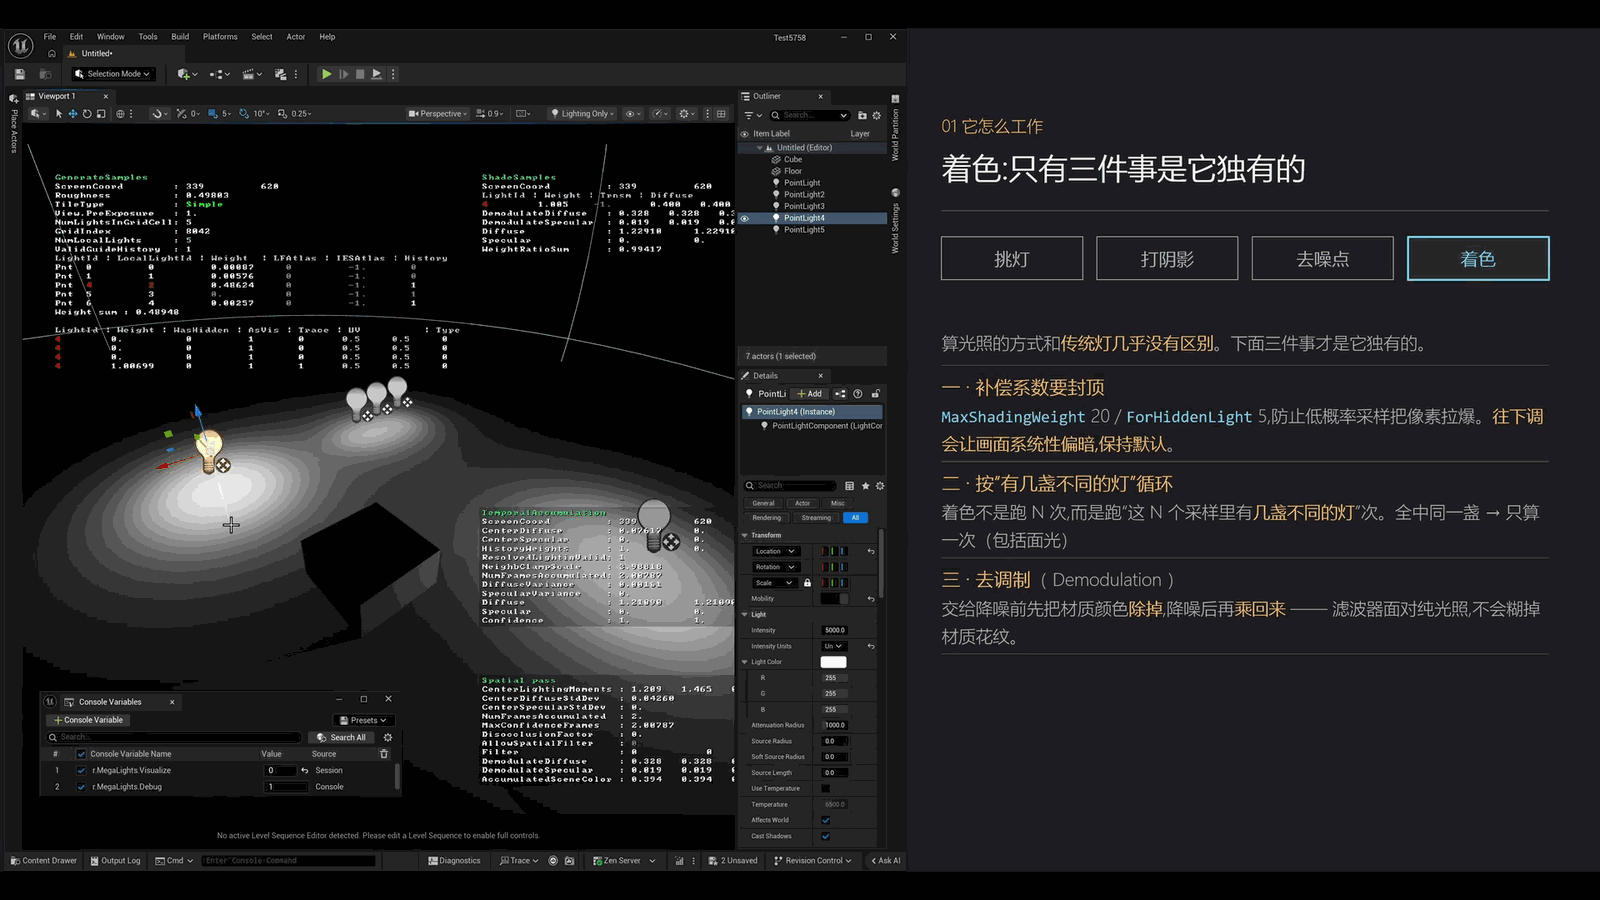Click the Stop simulation square button
Screen dimensions: 1600x900
point(360,74)
